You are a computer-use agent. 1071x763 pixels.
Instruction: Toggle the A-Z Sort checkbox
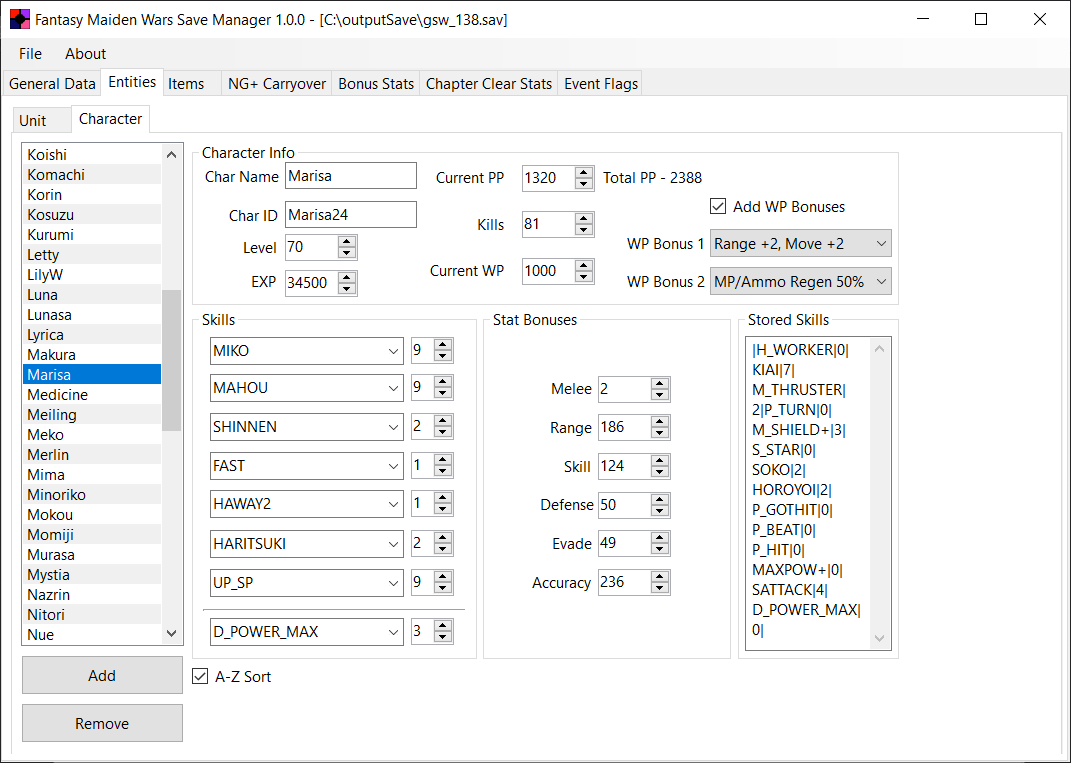200,676
